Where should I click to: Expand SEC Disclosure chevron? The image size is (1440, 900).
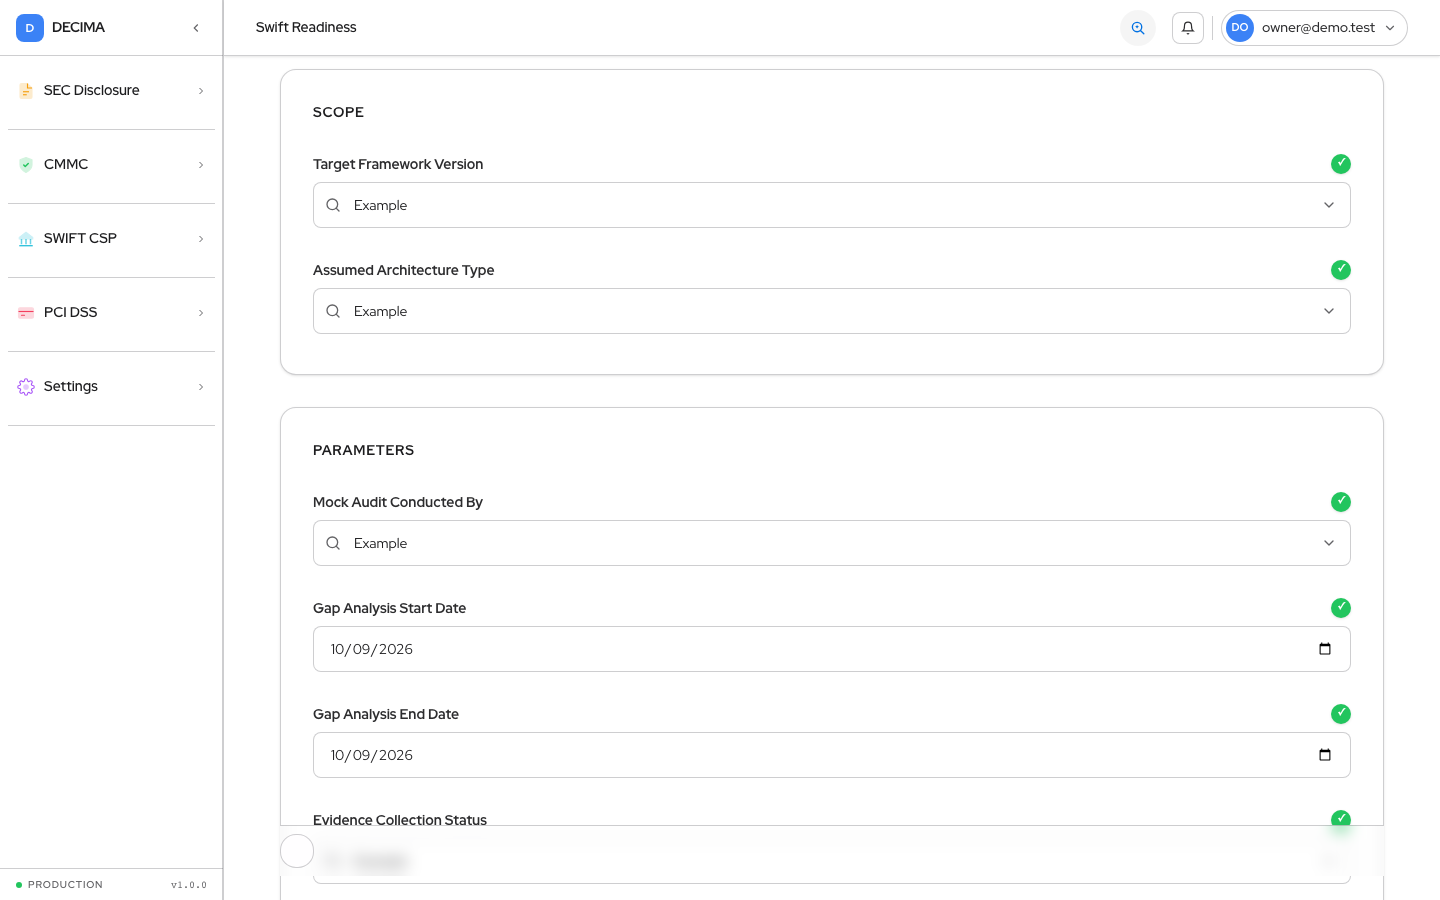click(201, 91)
